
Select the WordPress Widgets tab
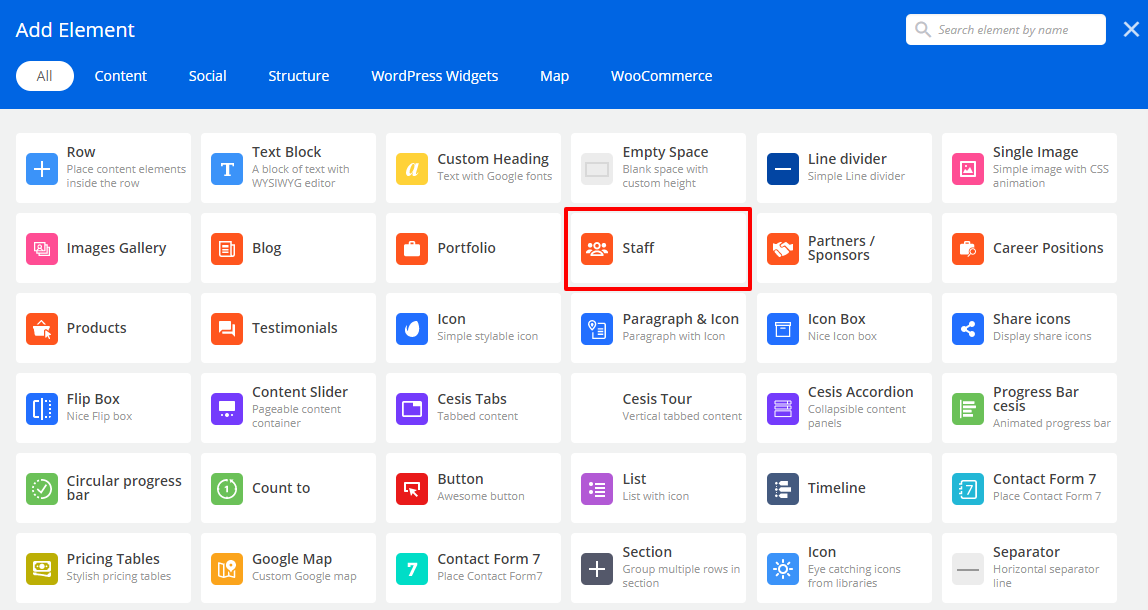pos(434,76)
